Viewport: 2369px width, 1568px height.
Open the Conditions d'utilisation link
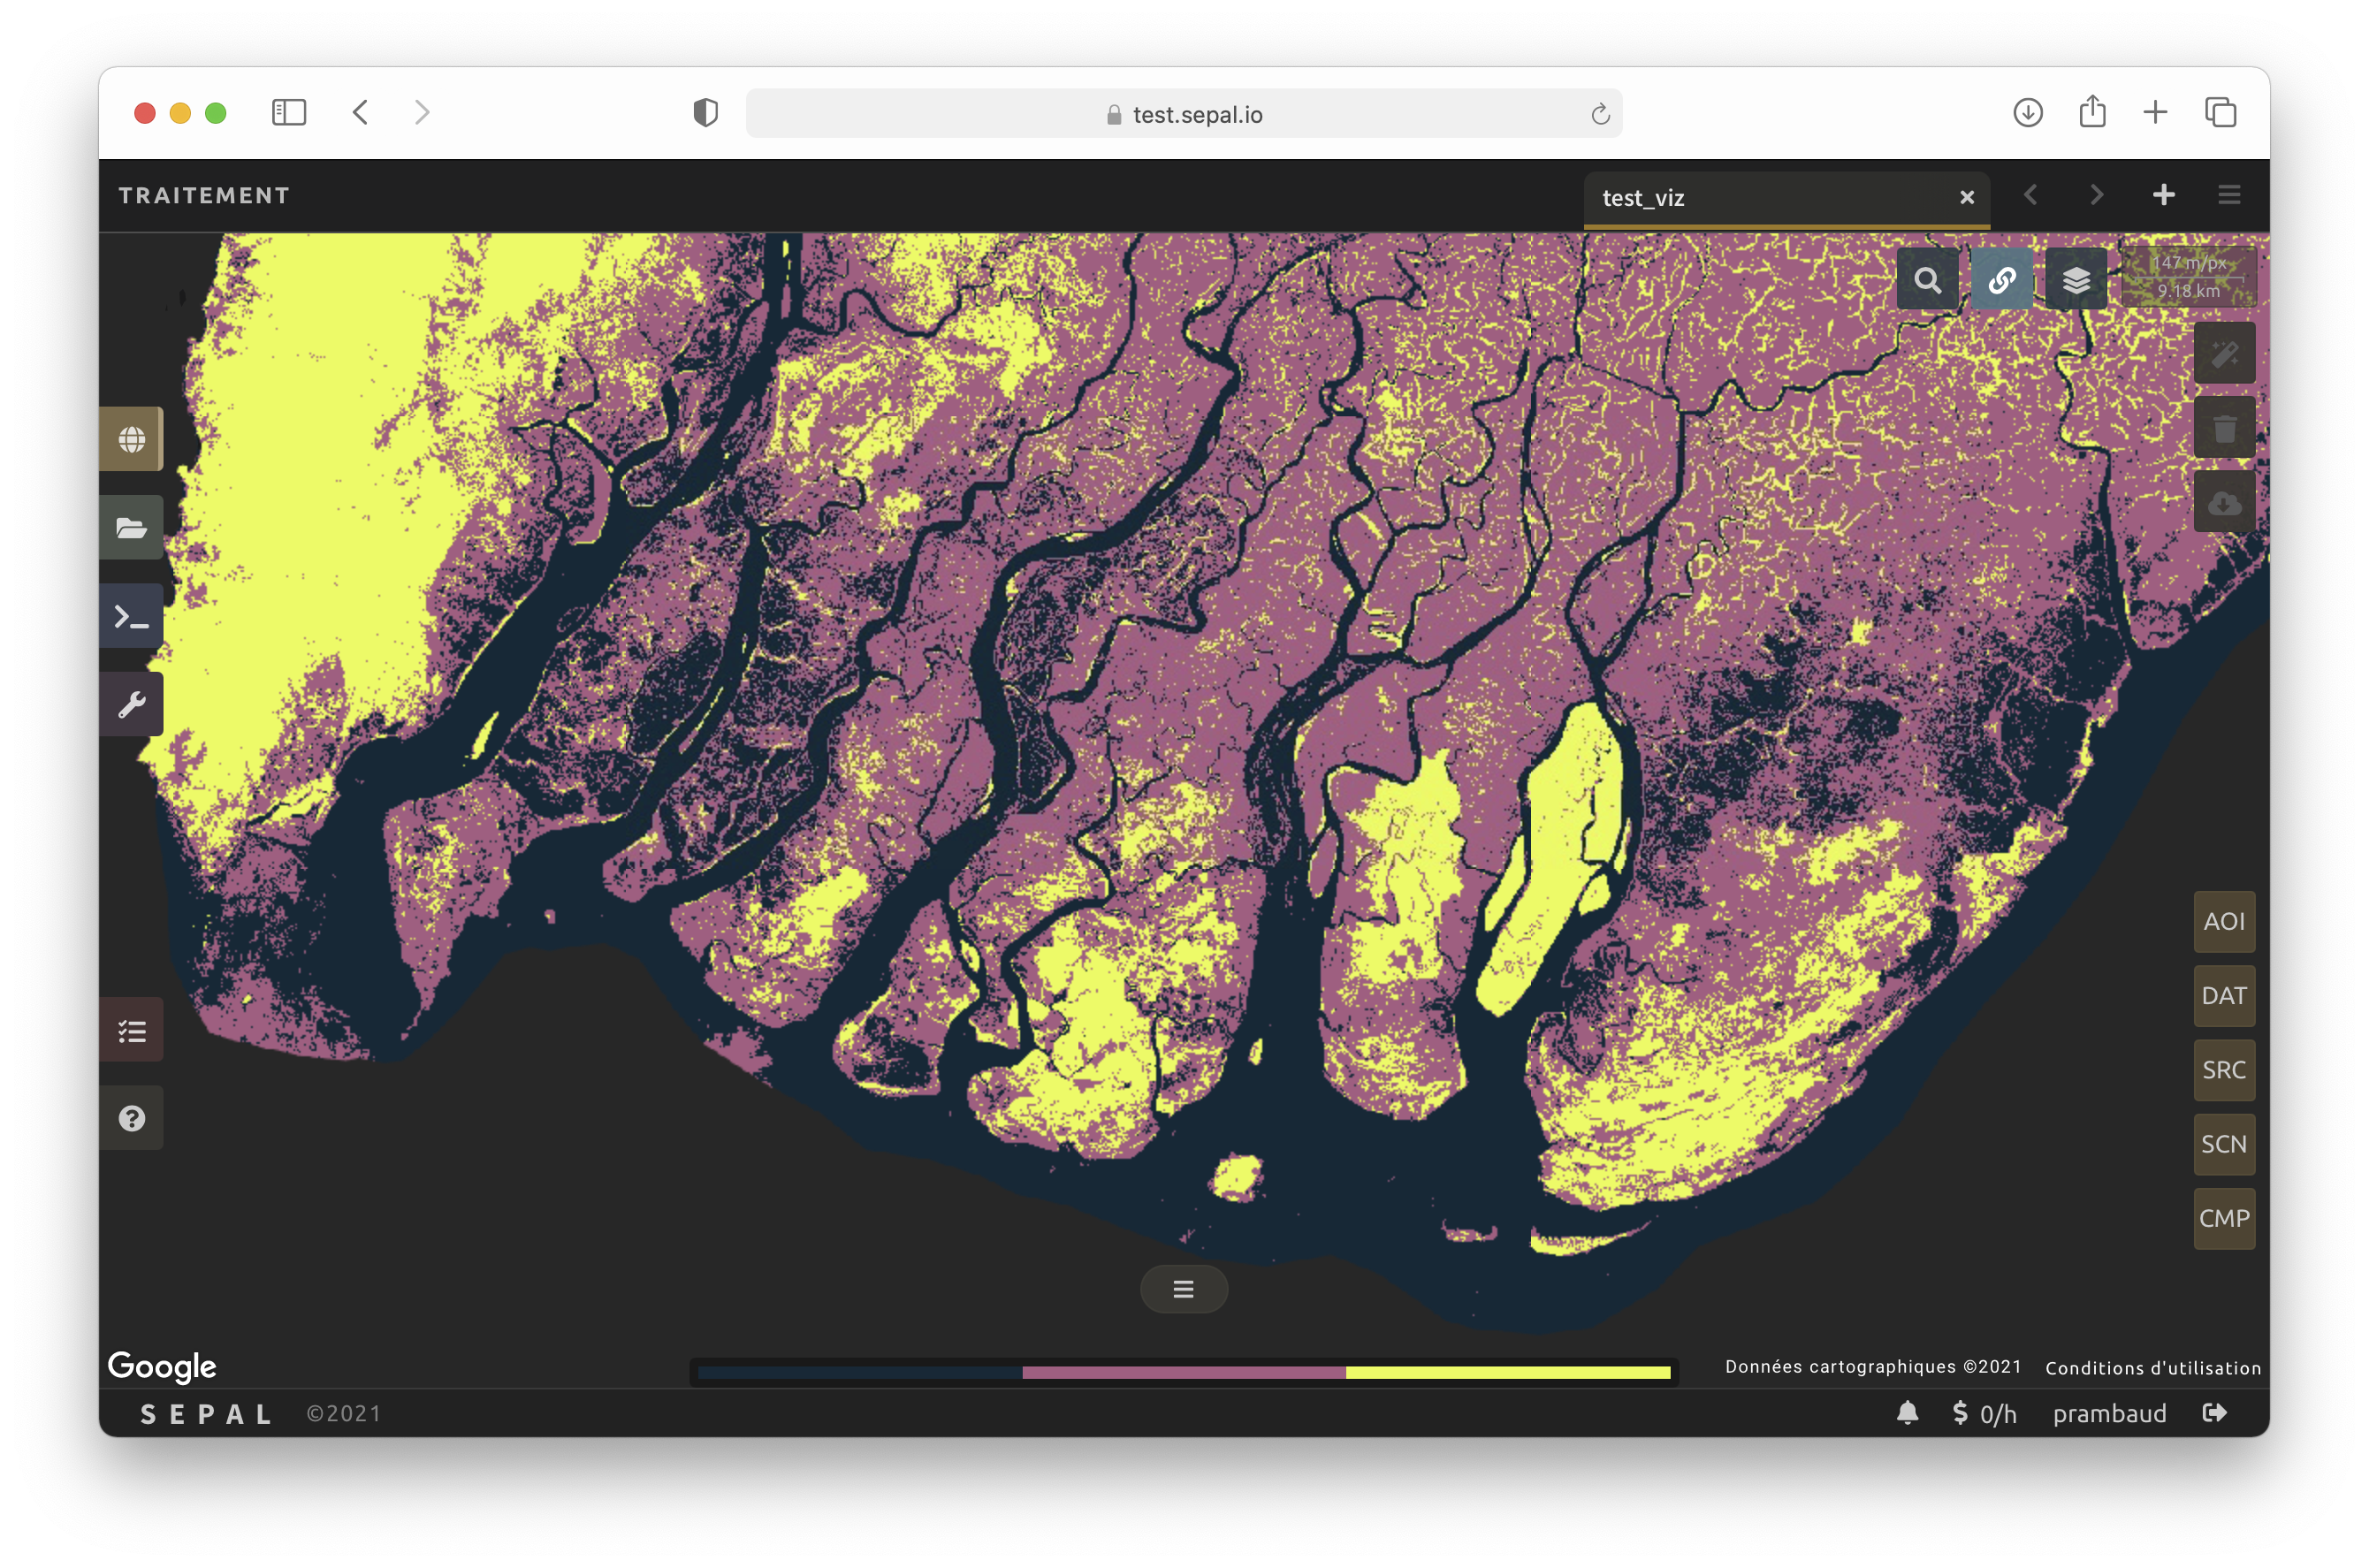2153,1368
